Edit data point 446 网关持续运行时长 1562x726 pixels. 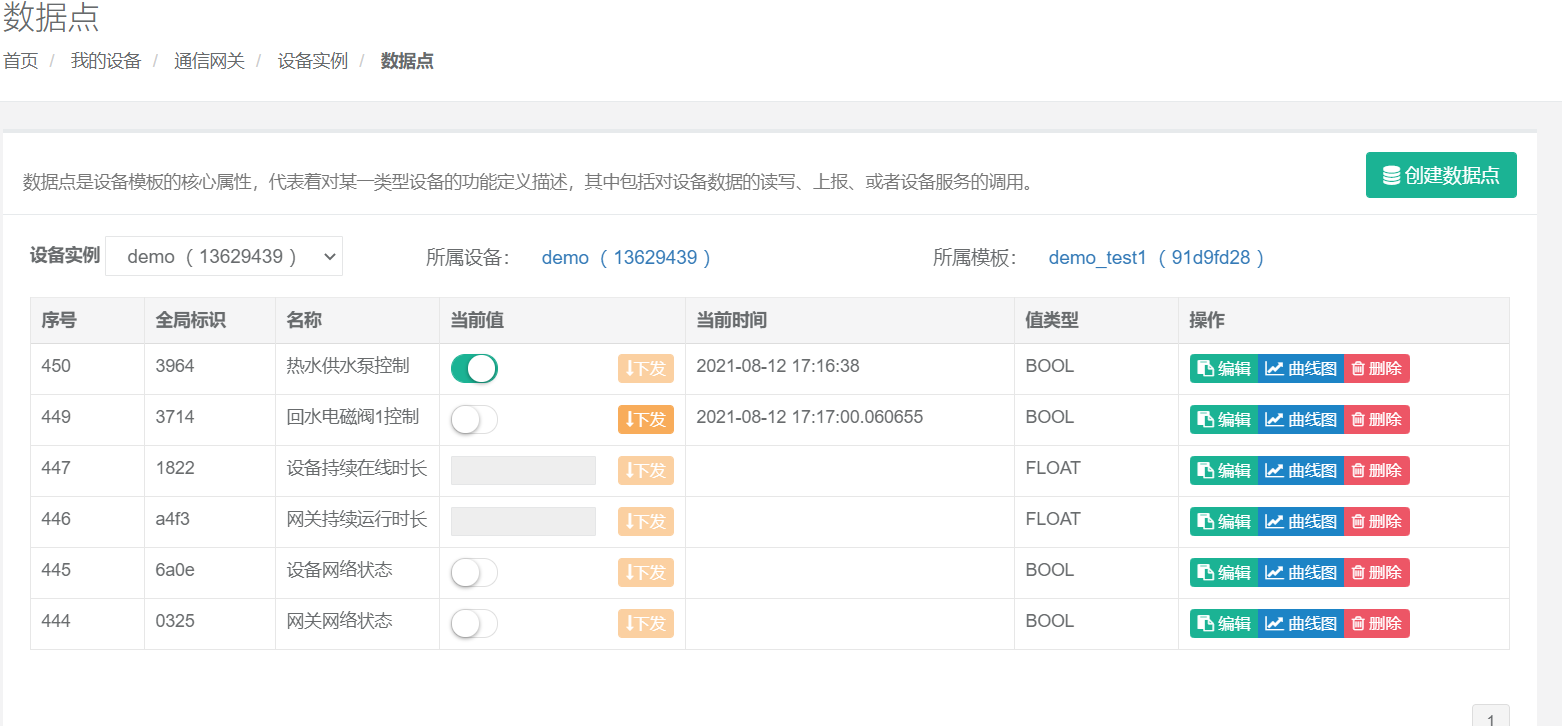1224,521
